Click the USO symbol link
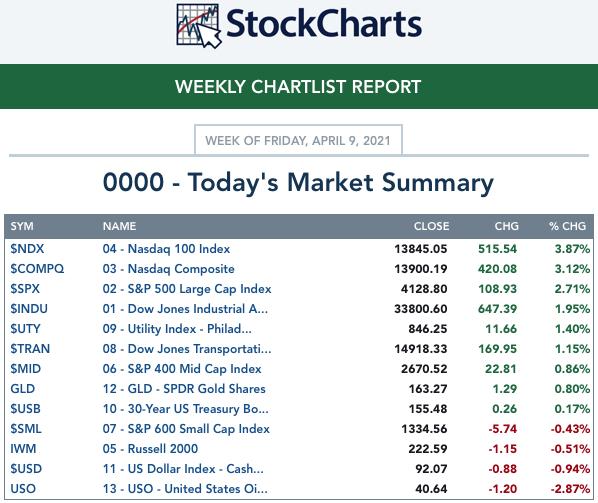598x503 pixels. pyautogui.click(x=23, y=489)
